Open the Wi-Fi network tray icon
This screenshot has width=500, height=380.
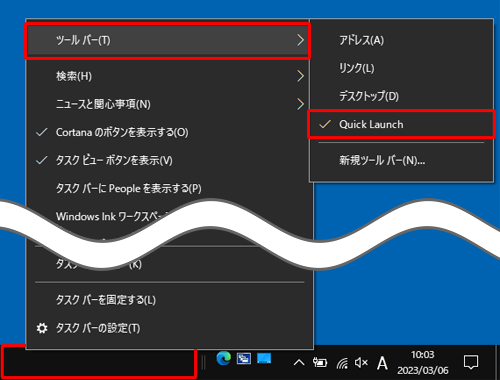[342, 363]
